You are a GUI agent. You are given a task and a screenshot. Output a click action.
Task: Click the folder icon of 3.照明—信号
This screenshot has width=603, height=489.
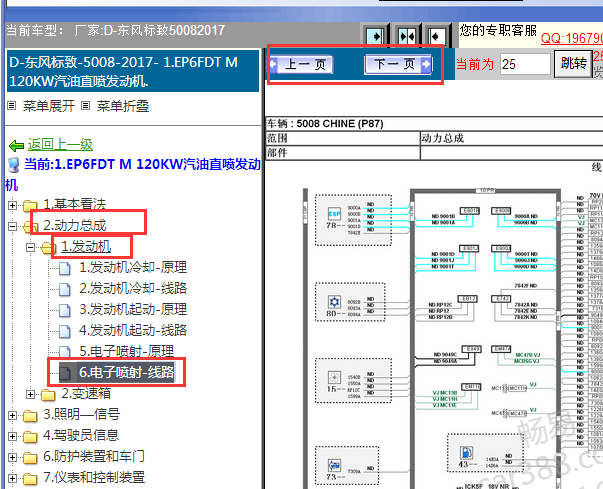click(x=30, y=416)
